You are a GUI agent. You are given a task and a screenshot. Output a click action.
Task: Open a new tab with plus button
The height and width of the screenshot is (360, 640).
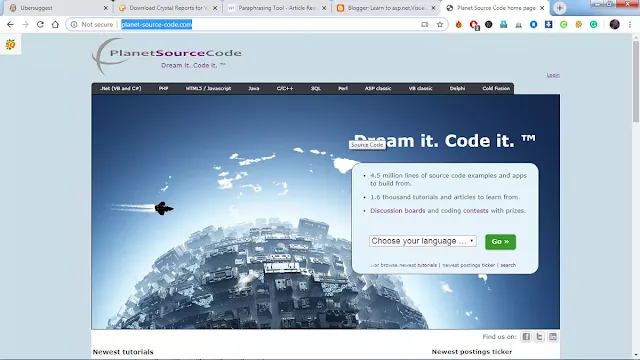pyautogui.click(x=560, y=8)
